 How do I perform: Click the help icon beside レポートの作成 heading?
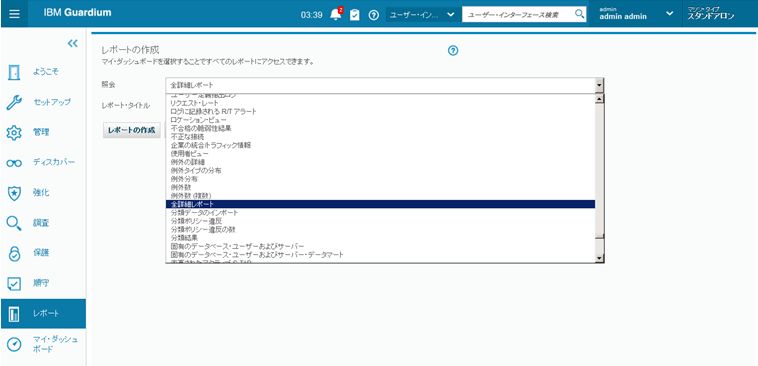point(453,51)
